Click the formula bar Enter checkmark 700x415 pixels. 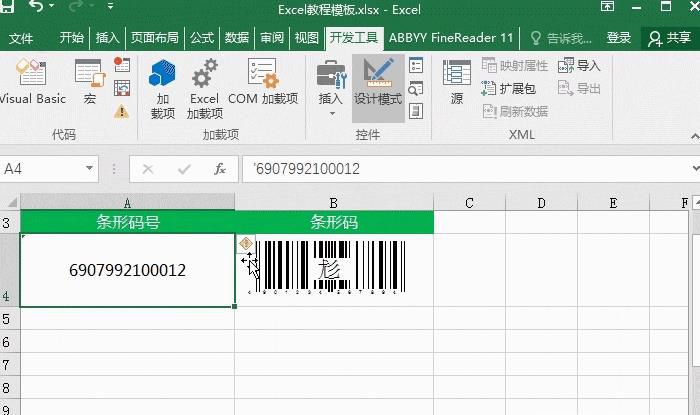point(184,169)
